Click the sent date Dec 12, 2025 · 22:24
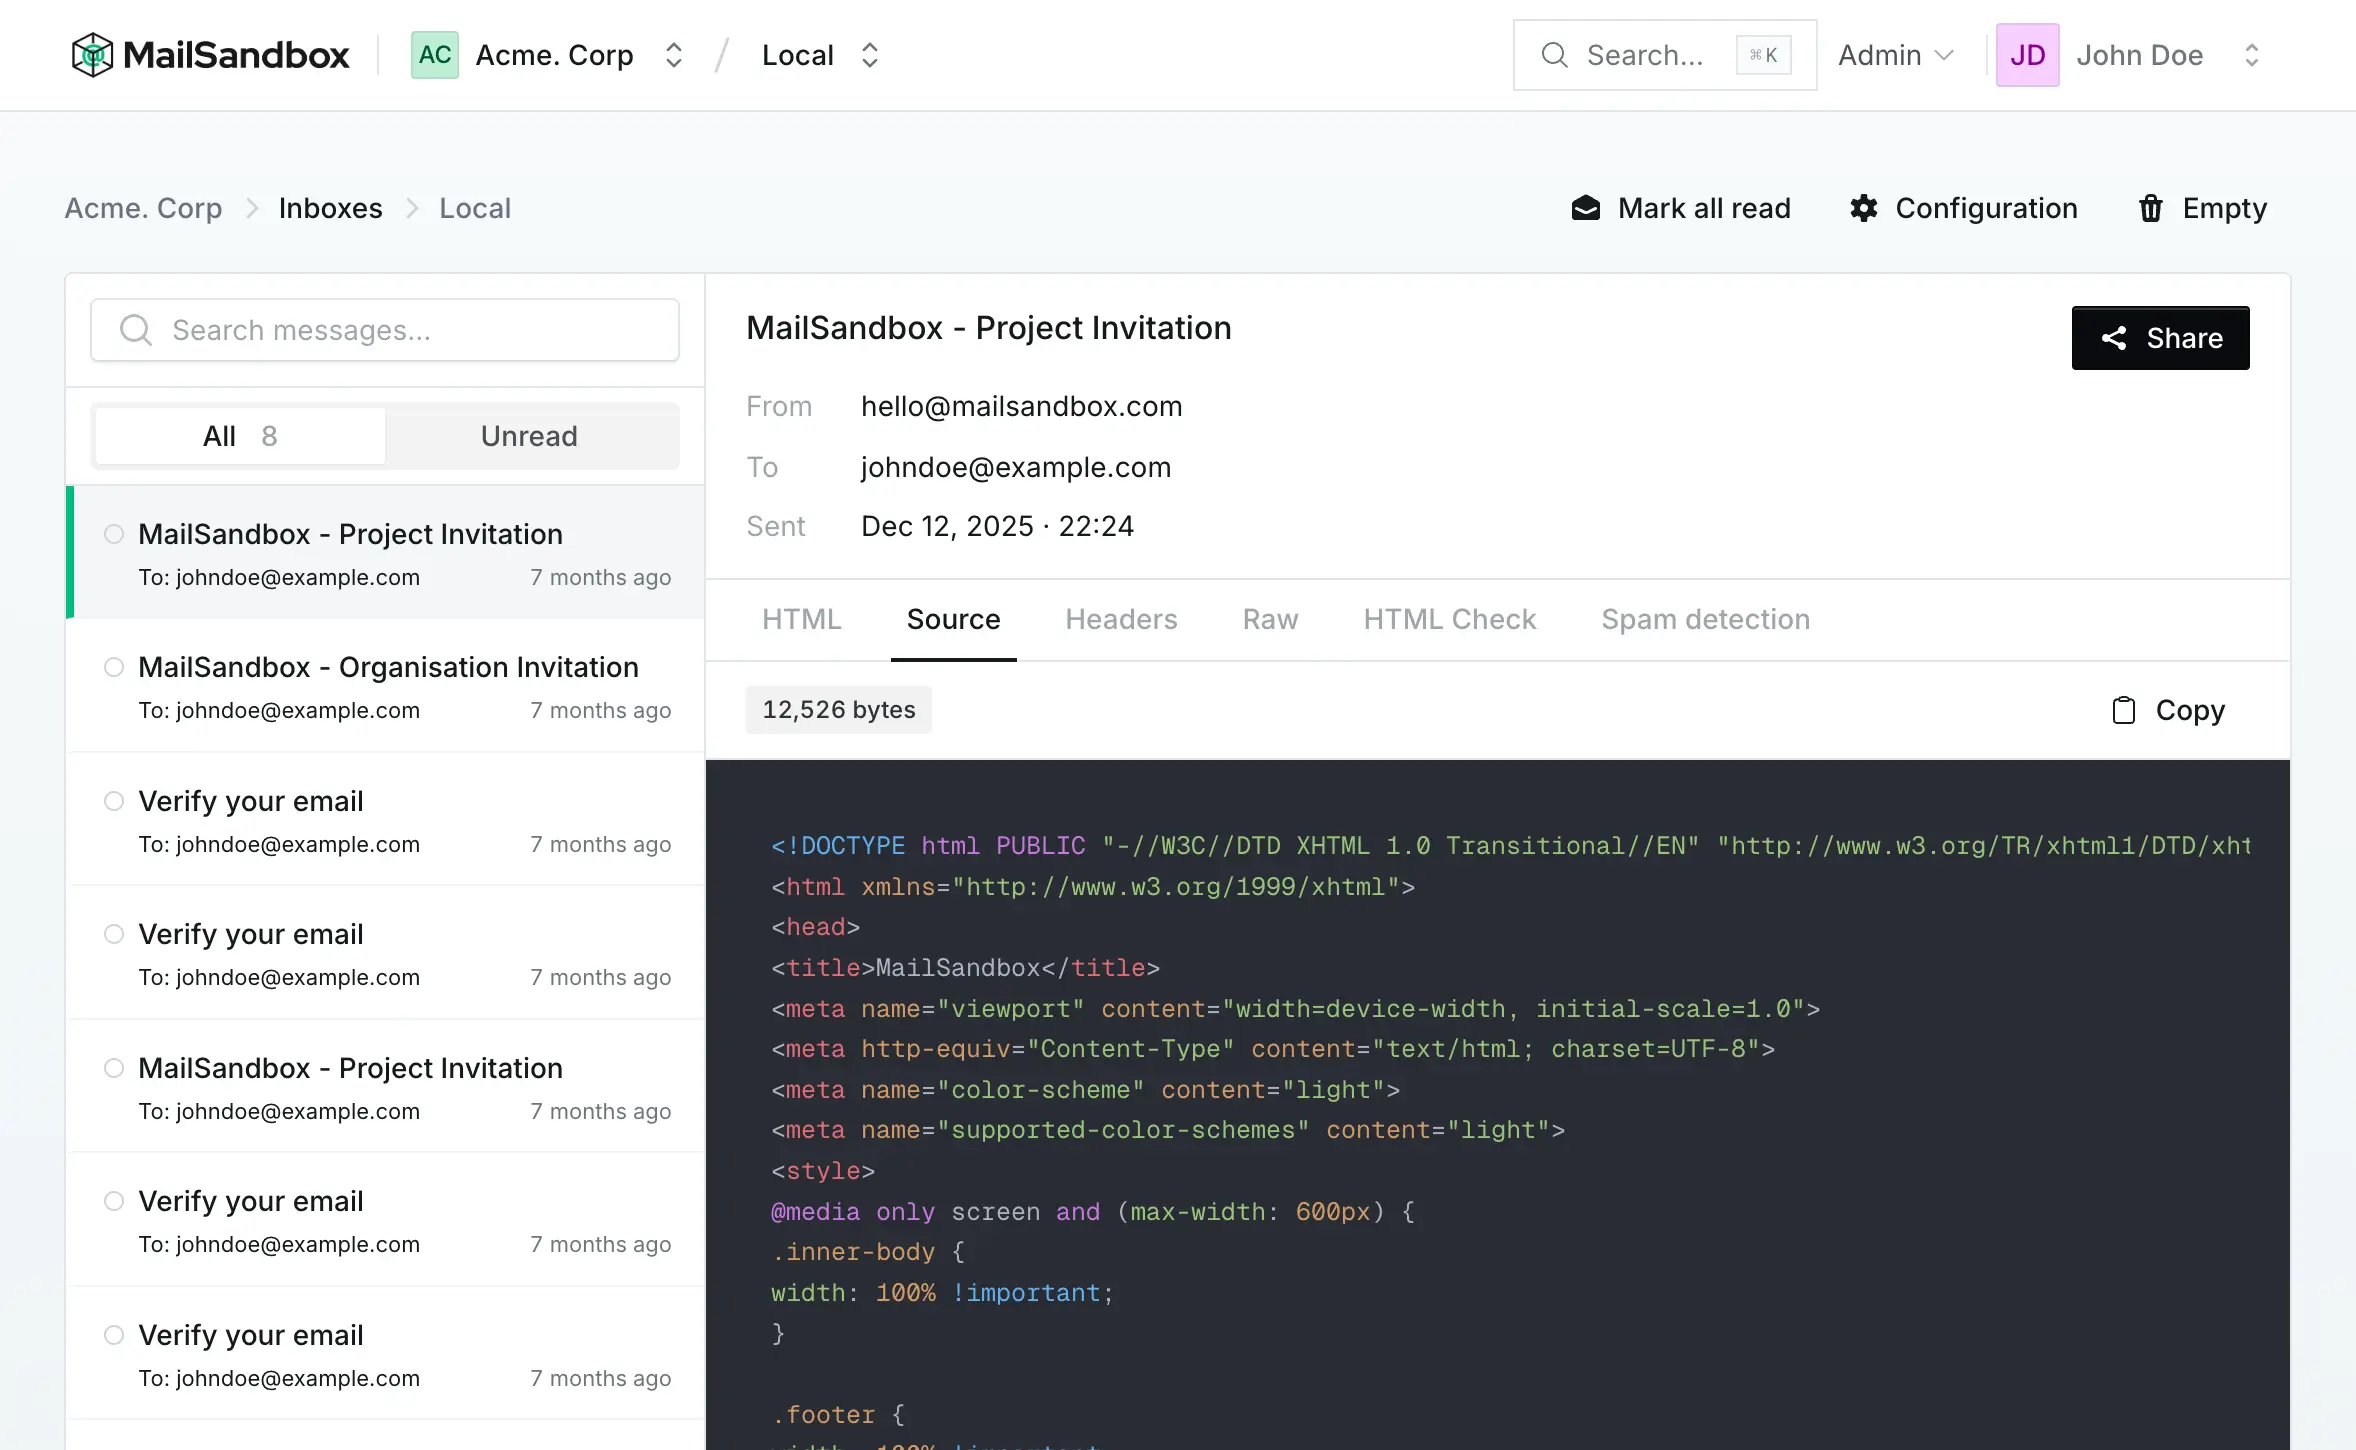The height and width of the screenshot is (1450, 2356). pos(998,526)
